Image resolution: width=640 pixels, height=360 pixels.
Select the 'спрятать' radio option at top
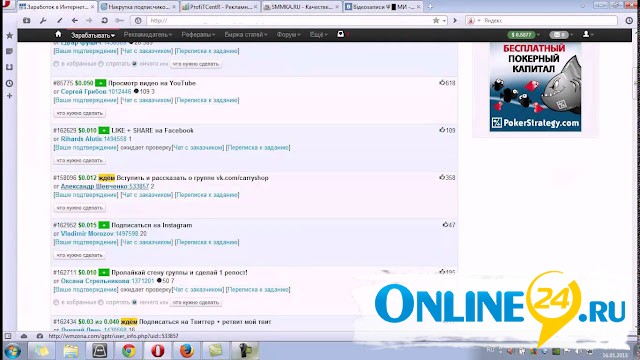pyautogui.click(x=101, y=64)
